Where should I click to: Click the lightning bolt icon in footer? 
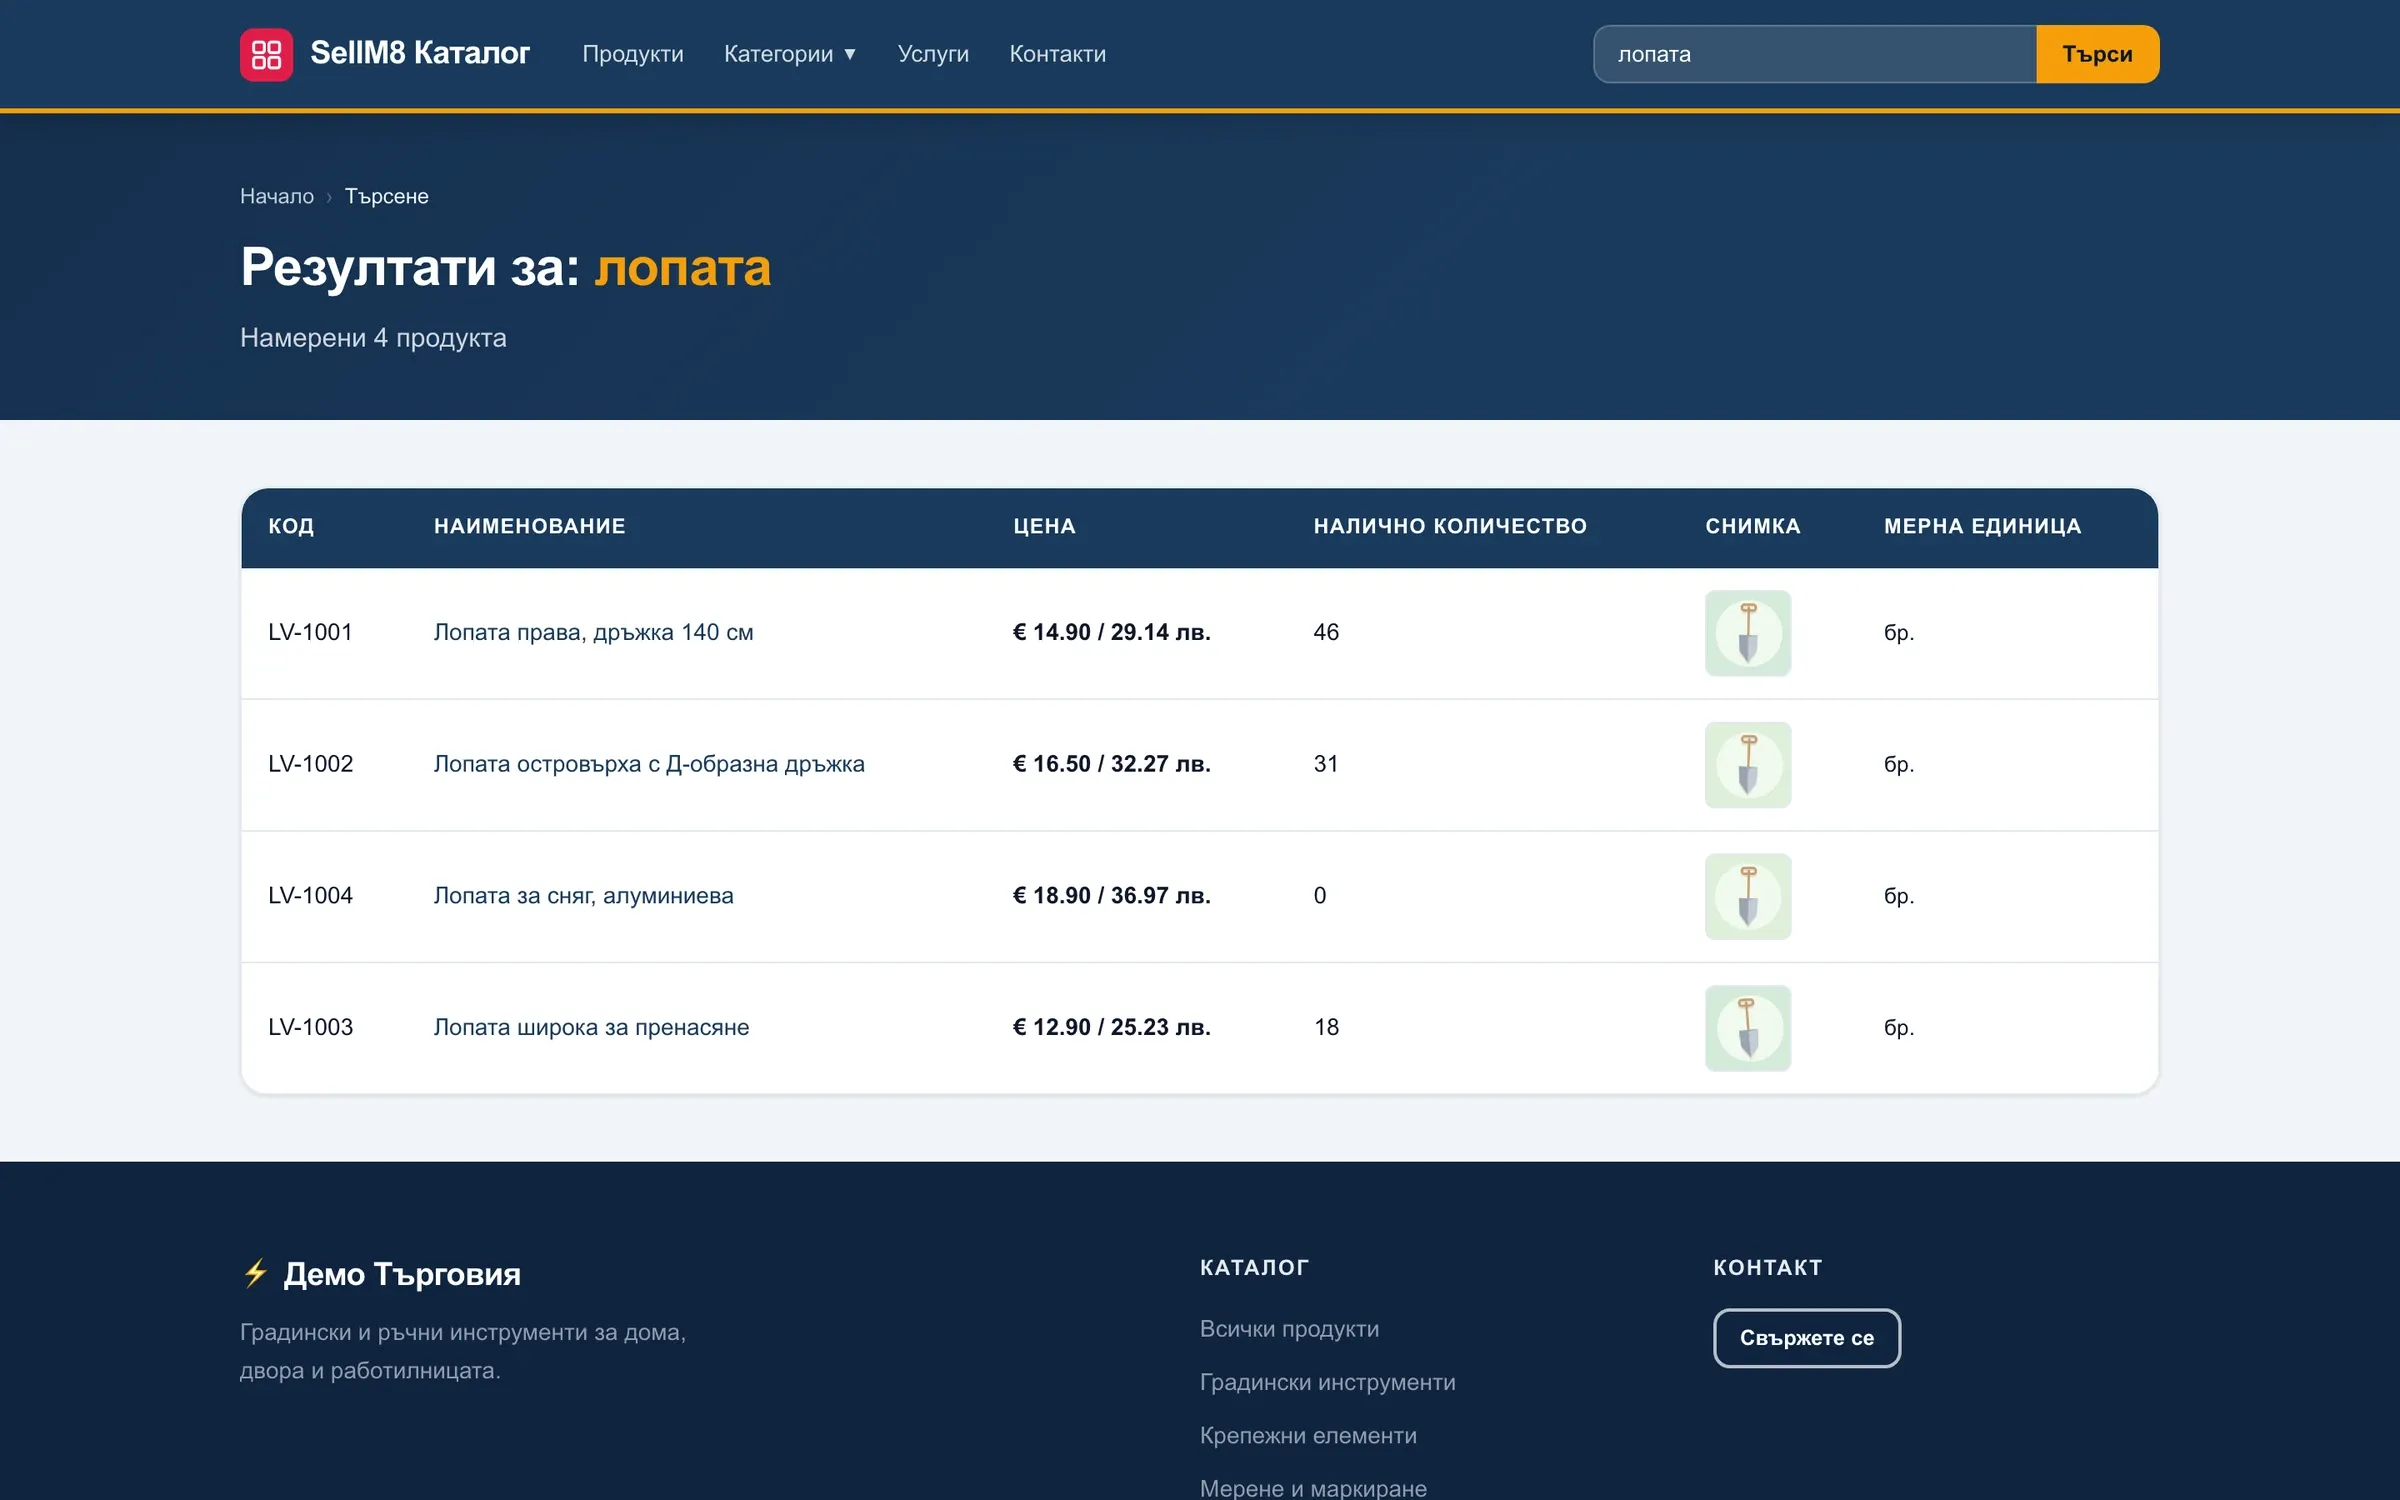256,1273
